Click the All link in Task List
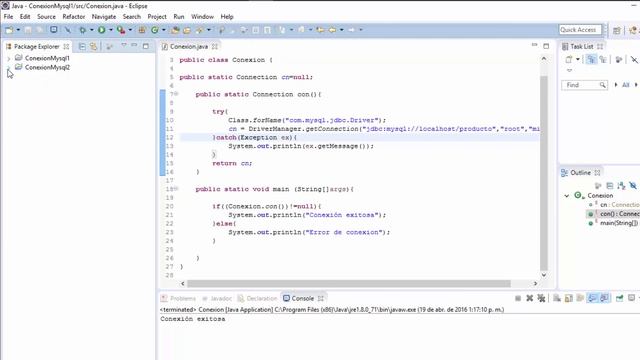640x360 pixels. [x=625, y=85]
